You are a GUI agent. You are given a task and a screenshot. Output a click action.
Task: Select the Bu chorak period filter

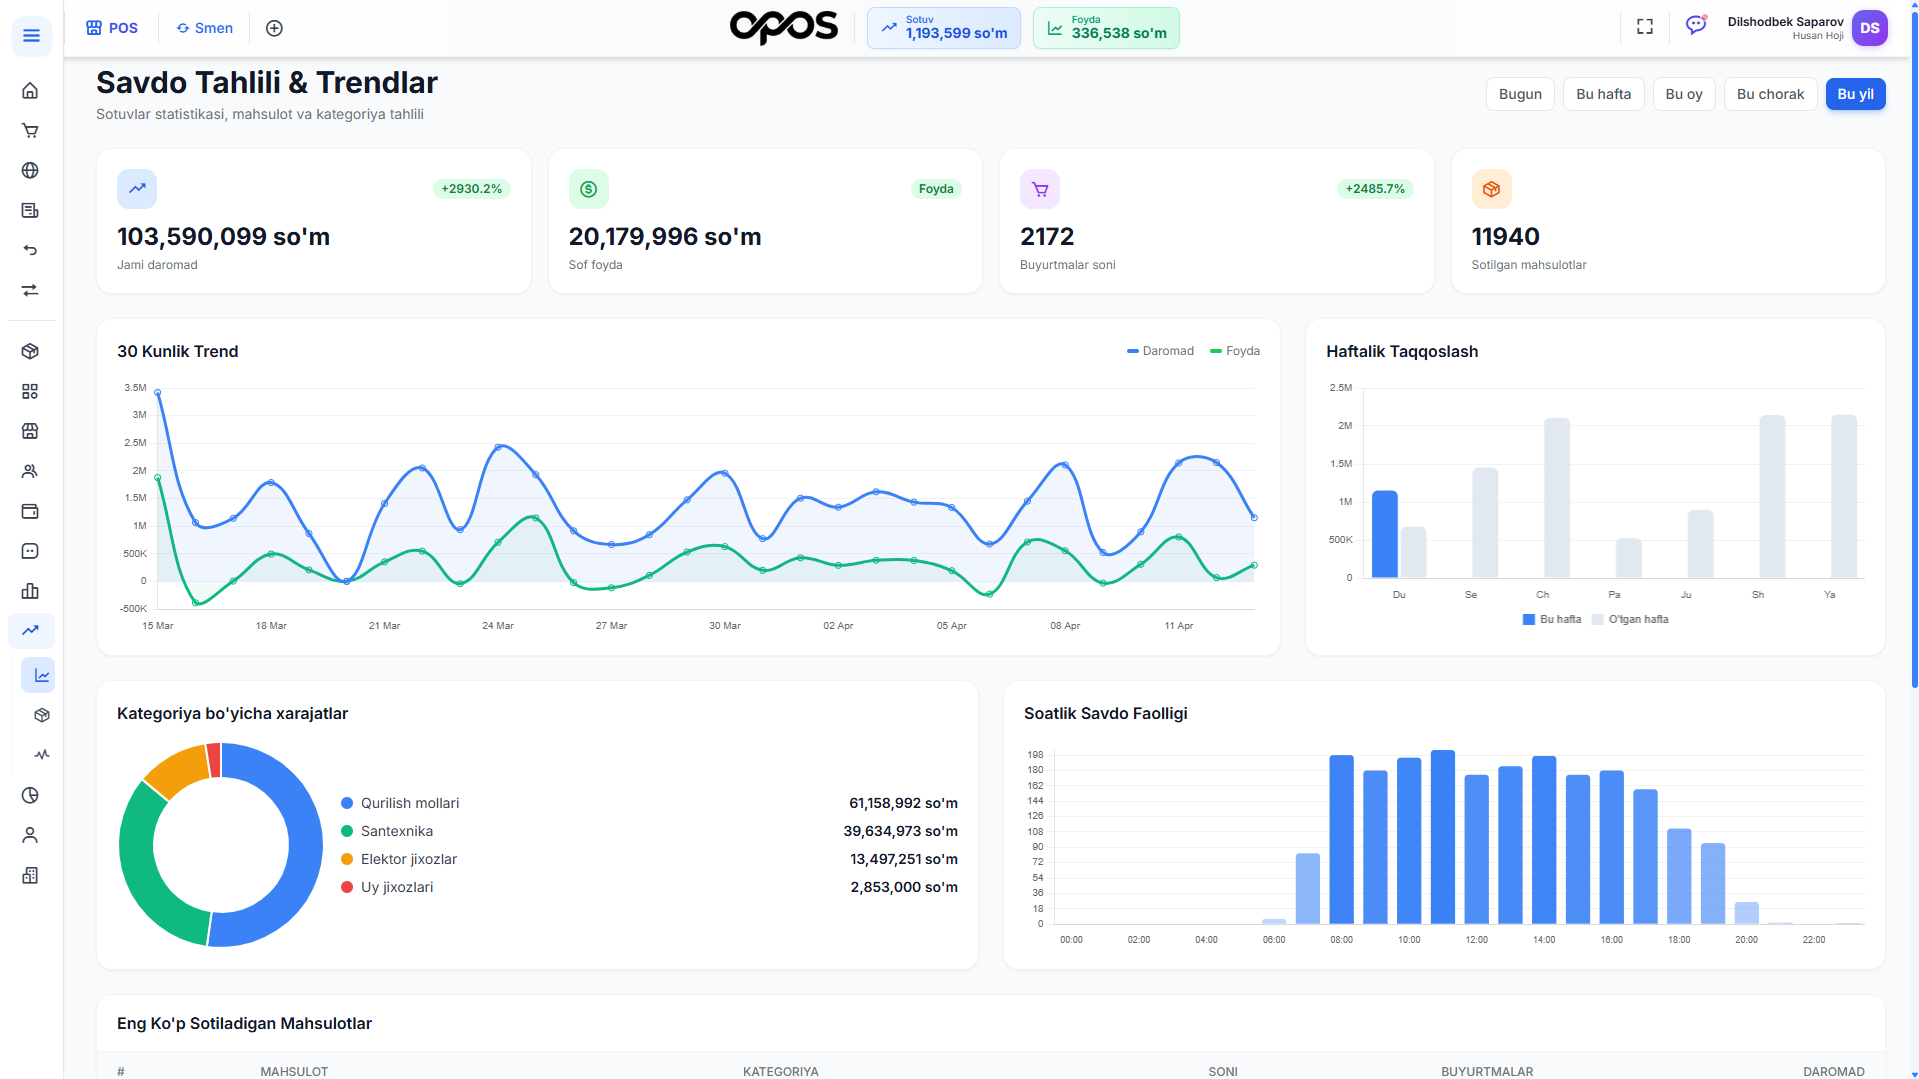tap(1770, 94)
